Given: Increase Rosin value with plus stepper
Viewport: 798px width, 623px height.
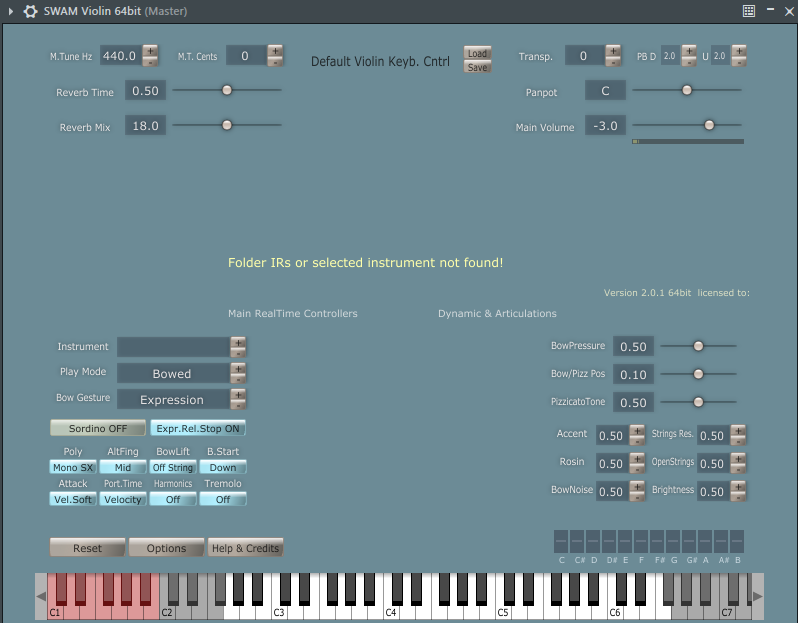Looking at the screenshot, I should tap(637, 459).
